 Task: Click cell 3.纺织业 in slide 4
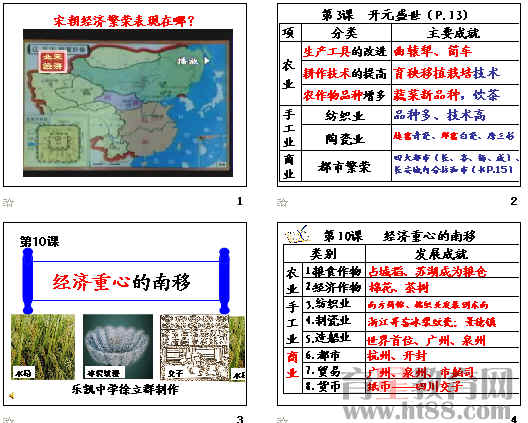[334, 304]
